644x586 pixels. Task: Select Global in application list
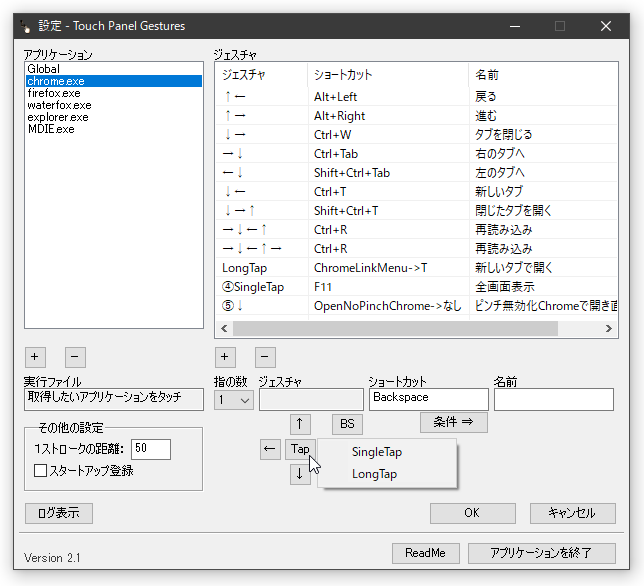pyautogui.click(x=114, y=69)
